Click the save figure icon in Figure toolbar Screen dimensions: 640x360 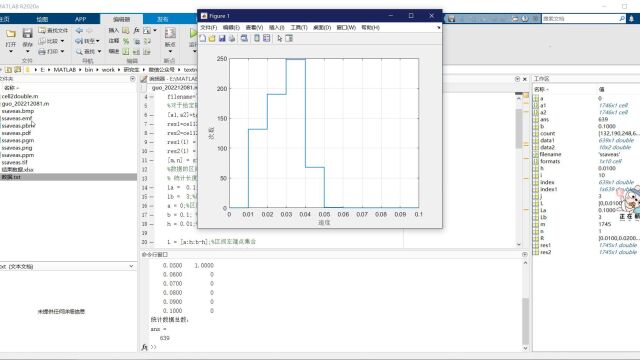coord(222,38)
